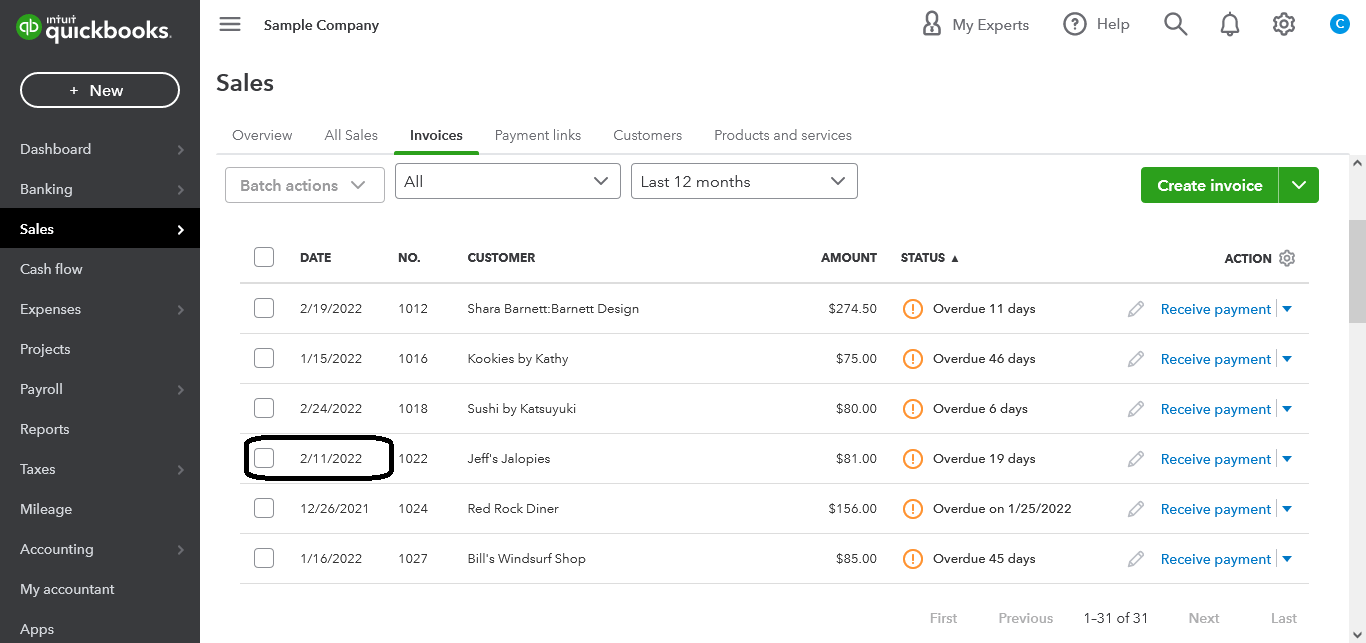Click the search magnifier icon
Screen dimensions: 1366x643
coord(1175,23)
